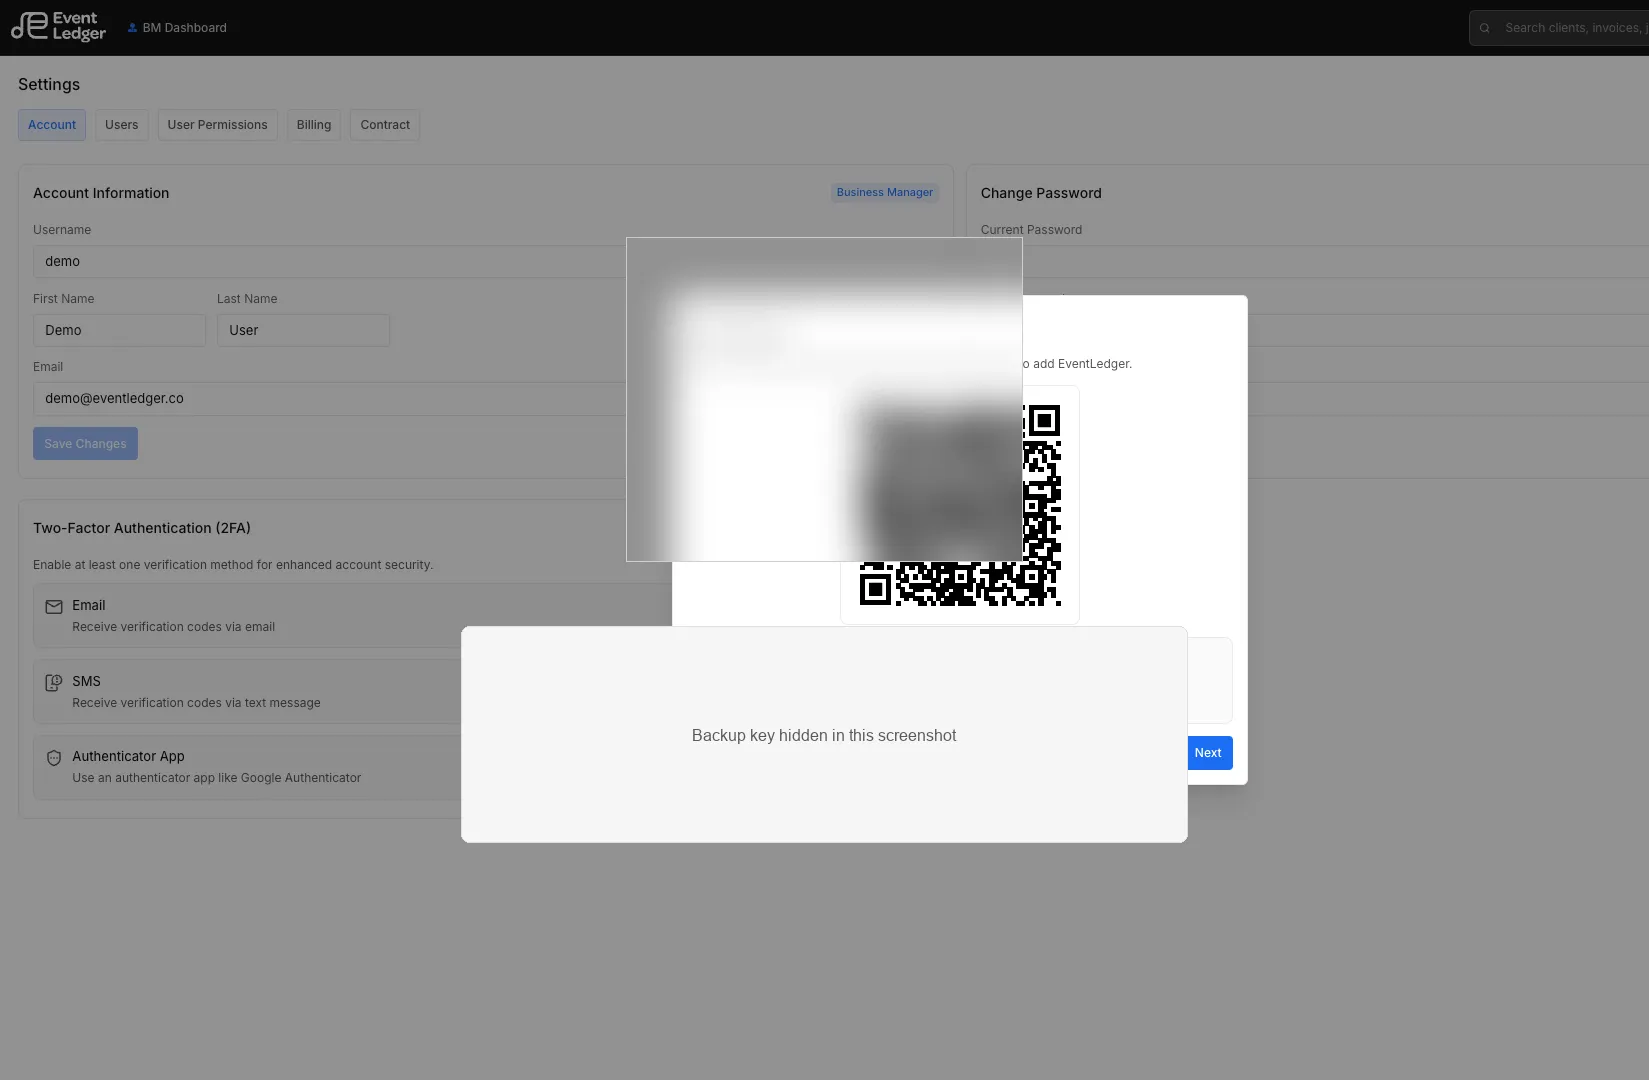The width and height of the screenshot is (1649, 1080).
Task: Click the Authenticator App shield icon
Action: 54,758
